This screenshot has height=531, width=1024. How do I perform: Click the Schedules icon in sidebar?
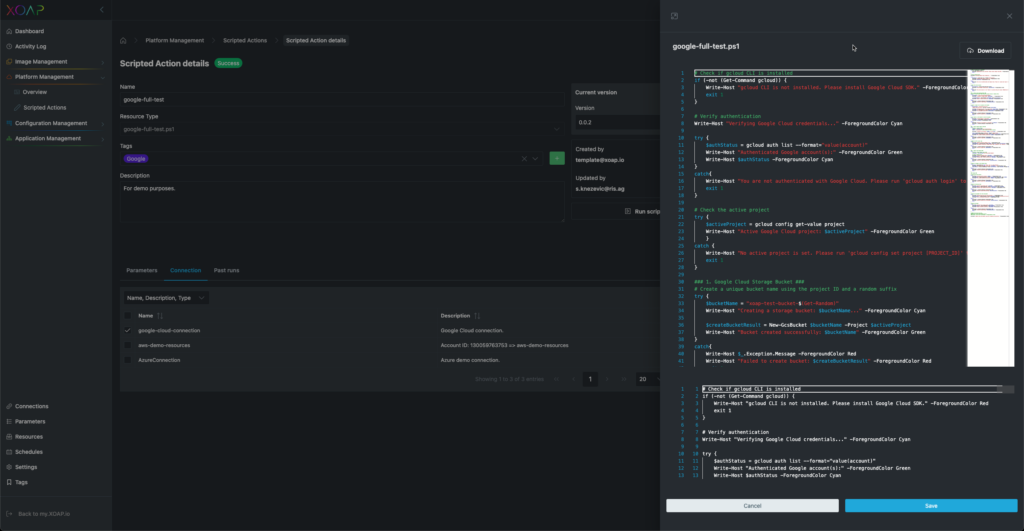[x=9, y=452]
